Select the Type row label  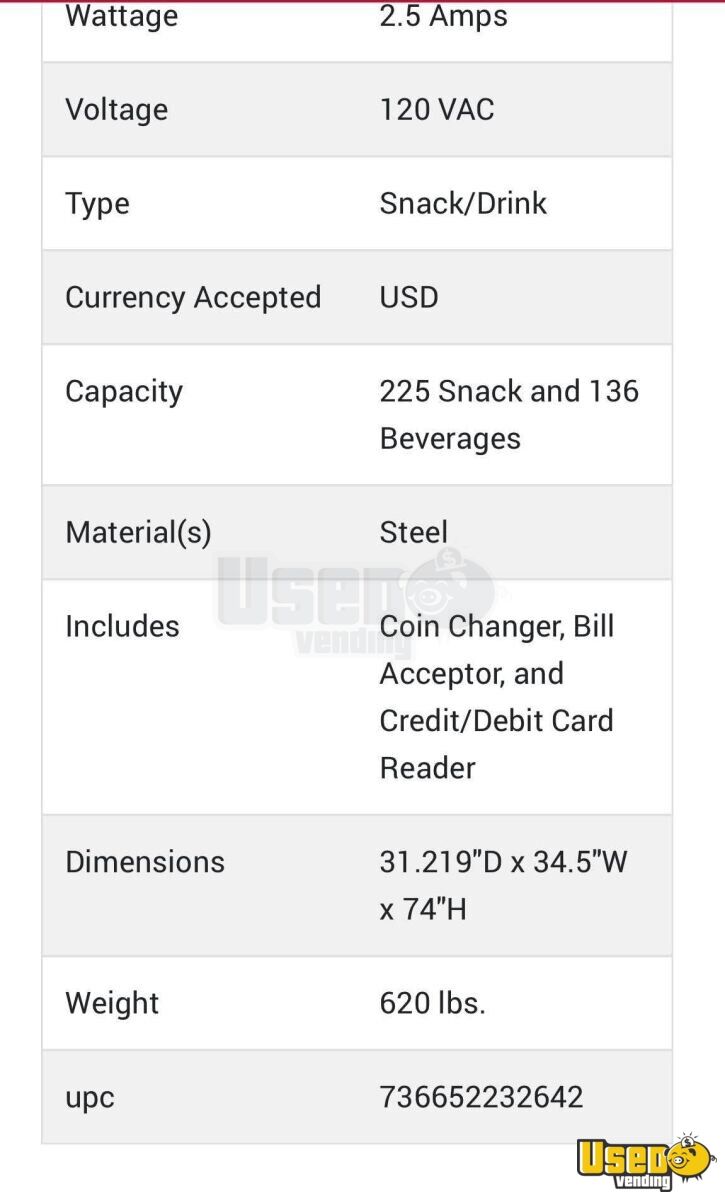click(97, 203)
